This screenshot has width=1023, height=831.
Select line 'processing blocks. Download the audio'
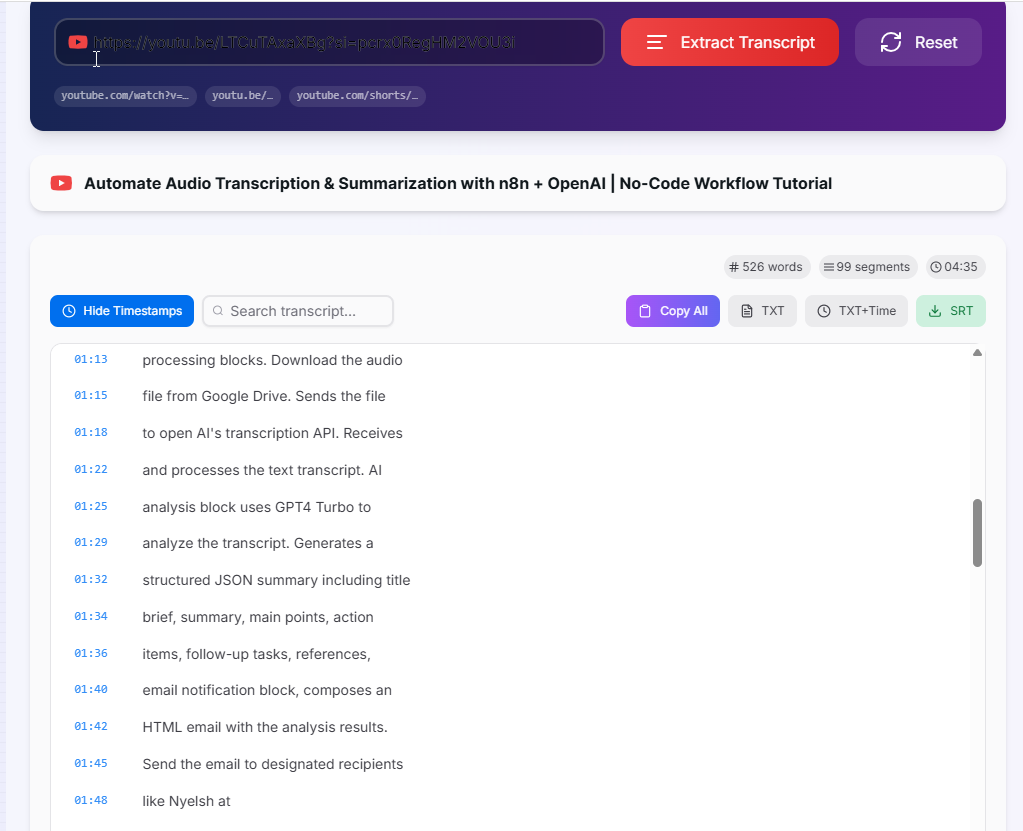click(272, 360)
